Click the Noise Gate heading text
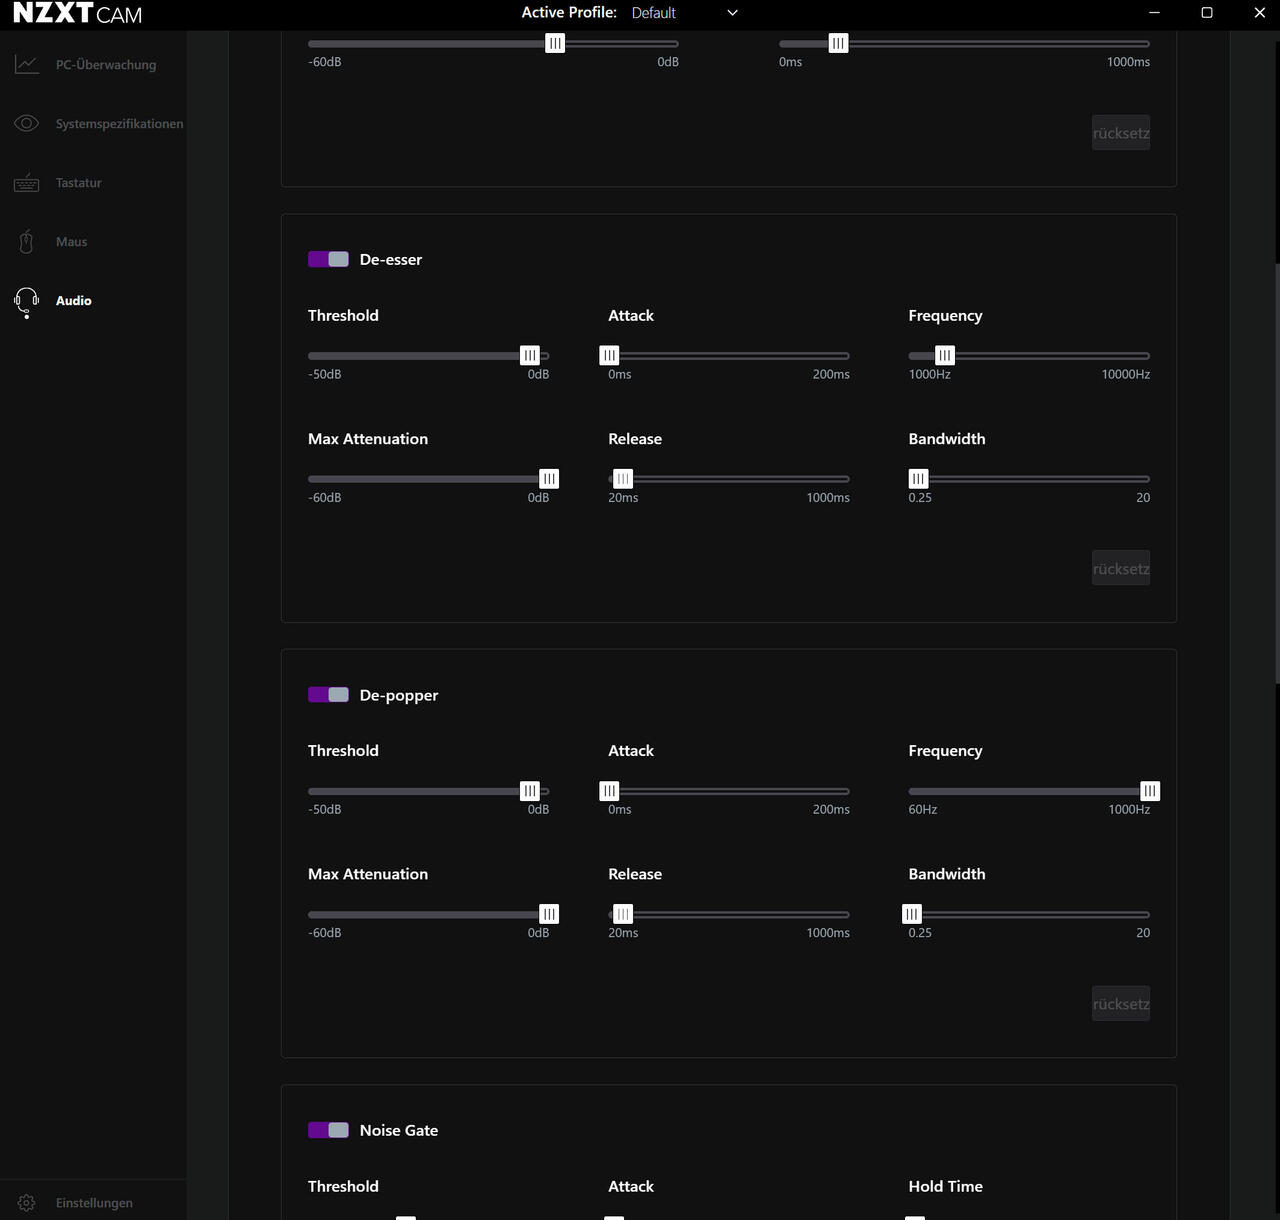Image resolution: width=1280 pixels, height=1220 pixels. point(399,1131)
